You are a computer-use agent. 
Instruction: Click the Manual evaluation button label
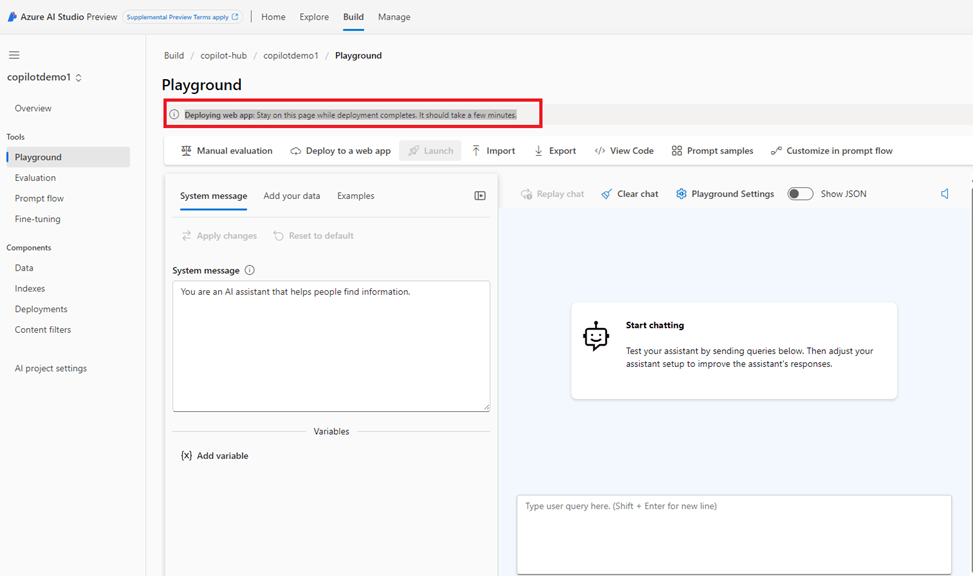click(x=235, y=151)
